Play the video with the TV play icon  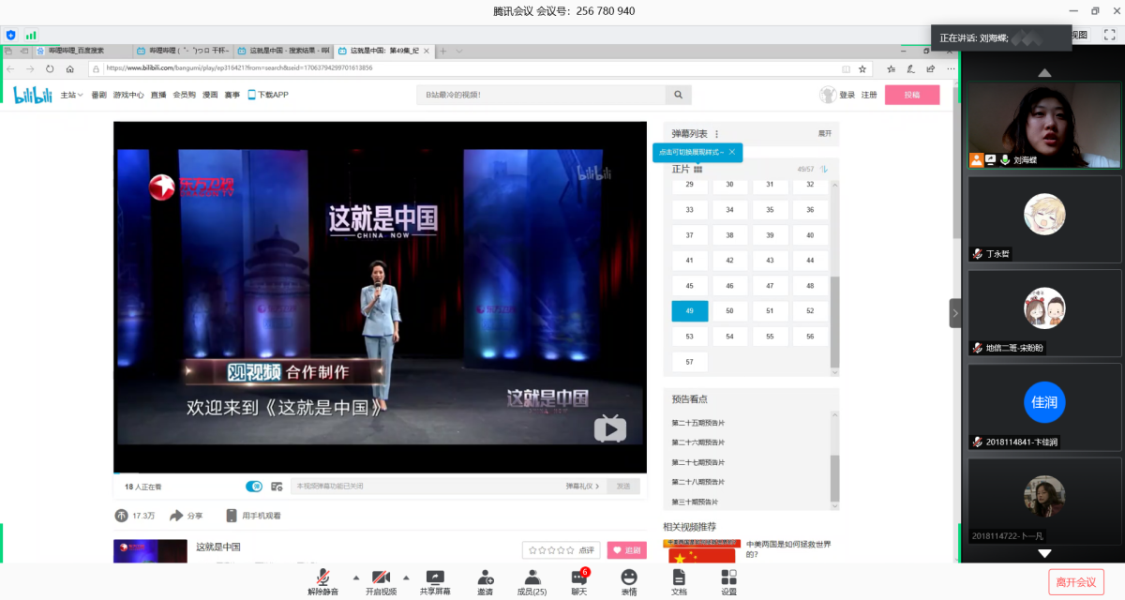(610, 428)
